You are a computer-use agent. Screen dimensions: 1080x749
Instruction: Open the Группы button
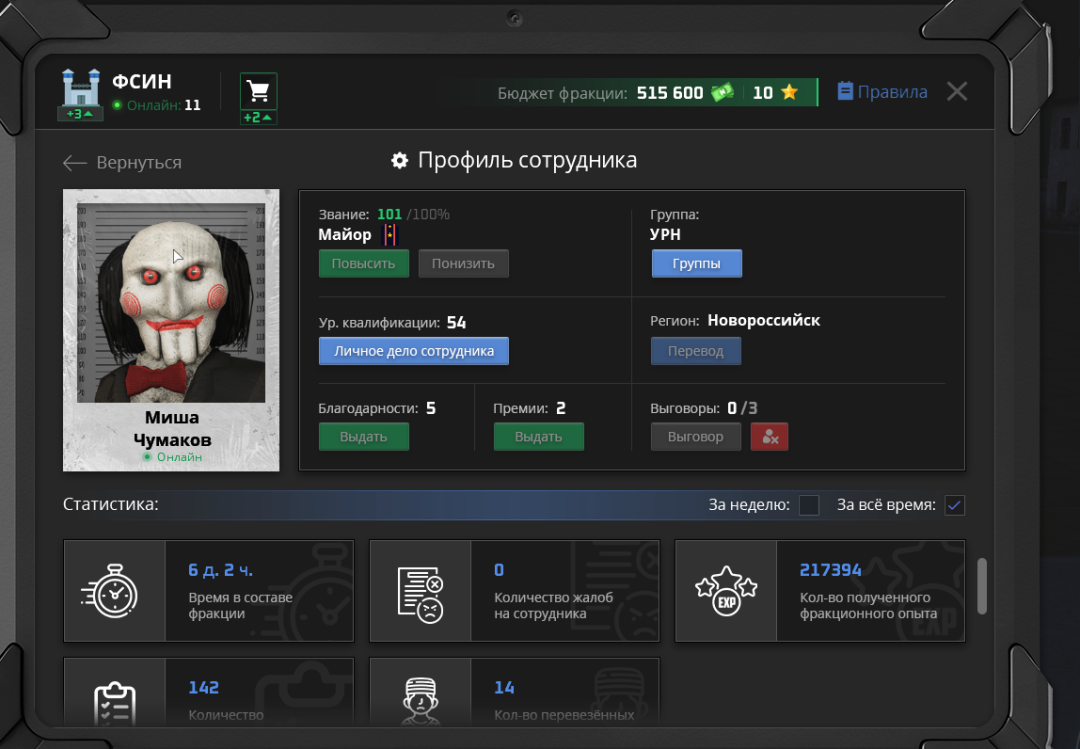696,263
